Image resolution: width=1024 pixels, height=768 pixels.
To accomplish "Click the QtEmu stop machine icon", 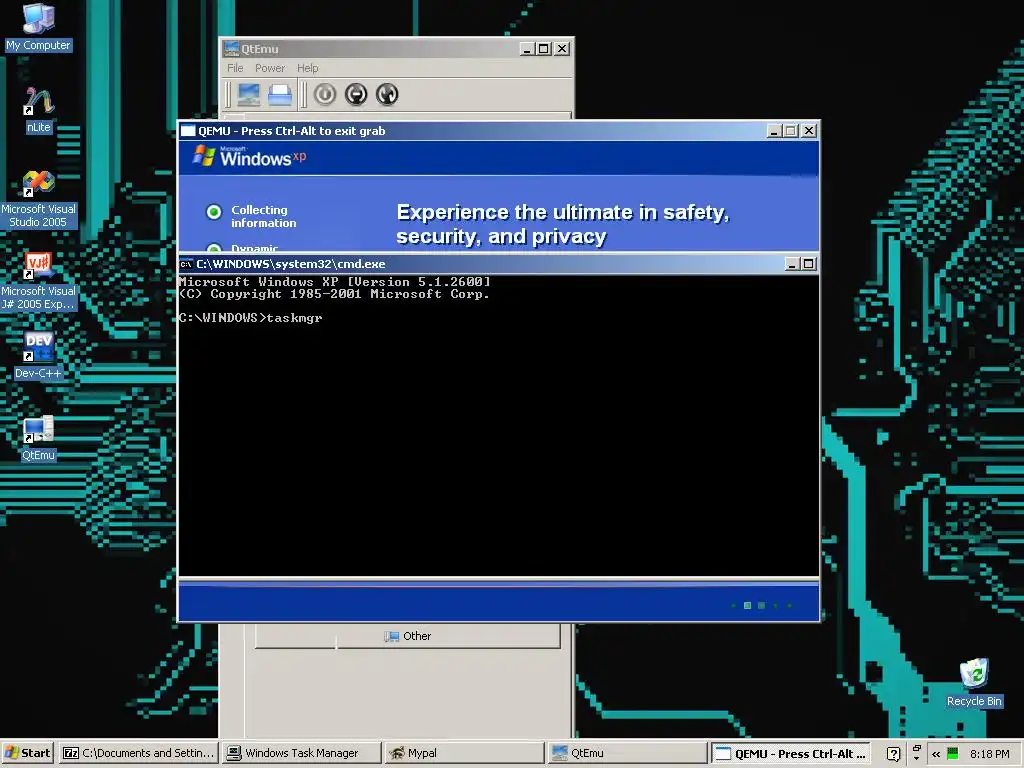I will click(x=356, y=95).
